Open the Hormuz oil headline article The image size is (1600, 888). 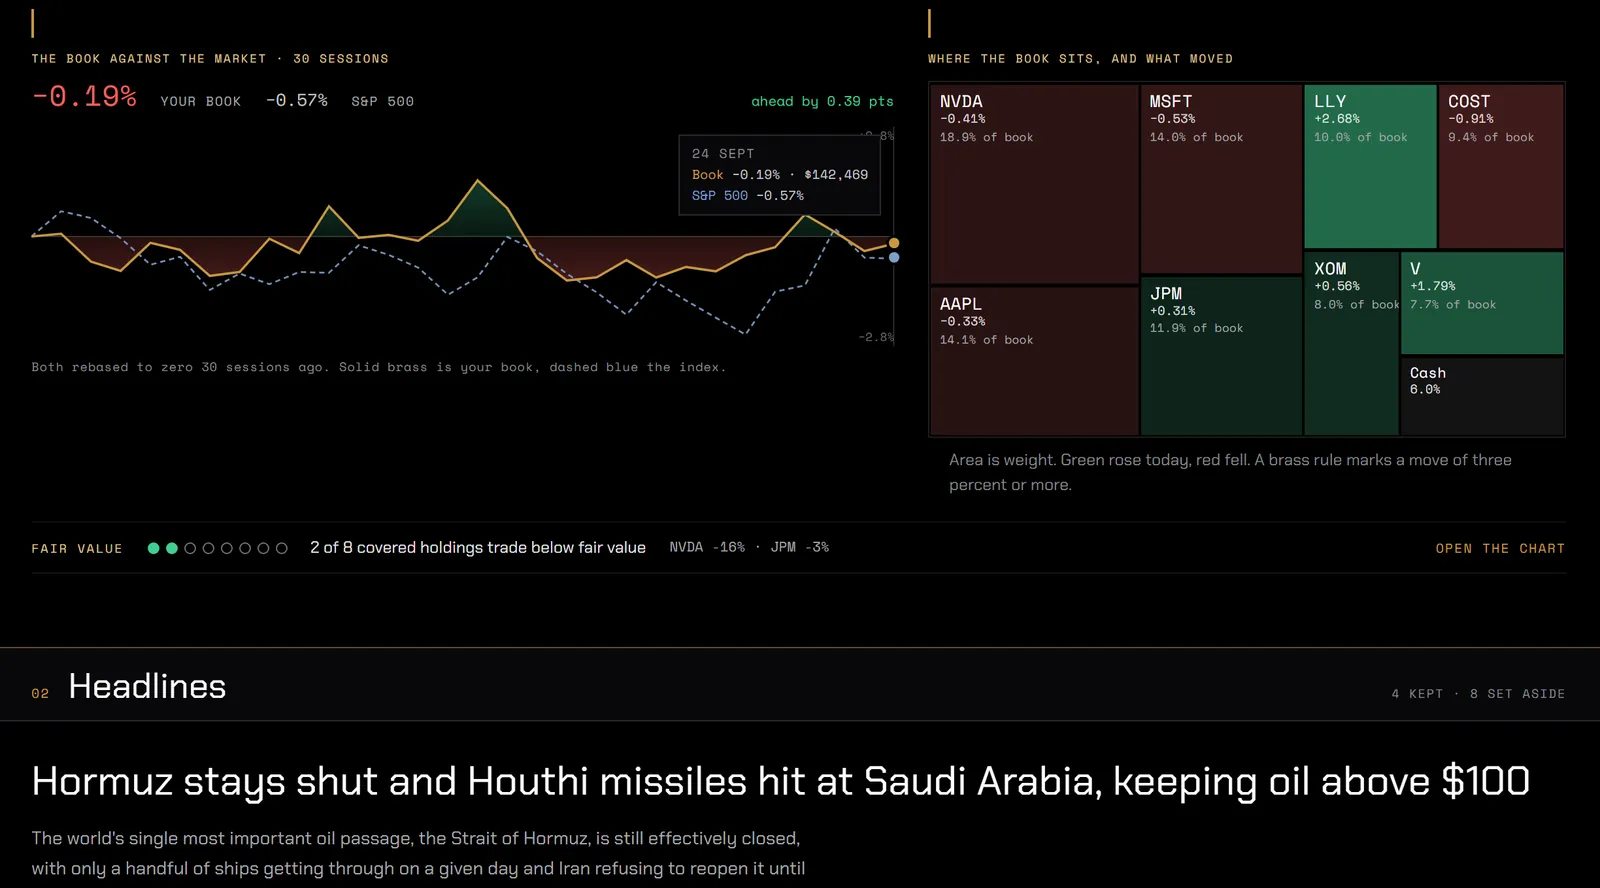tap(780, 782)
